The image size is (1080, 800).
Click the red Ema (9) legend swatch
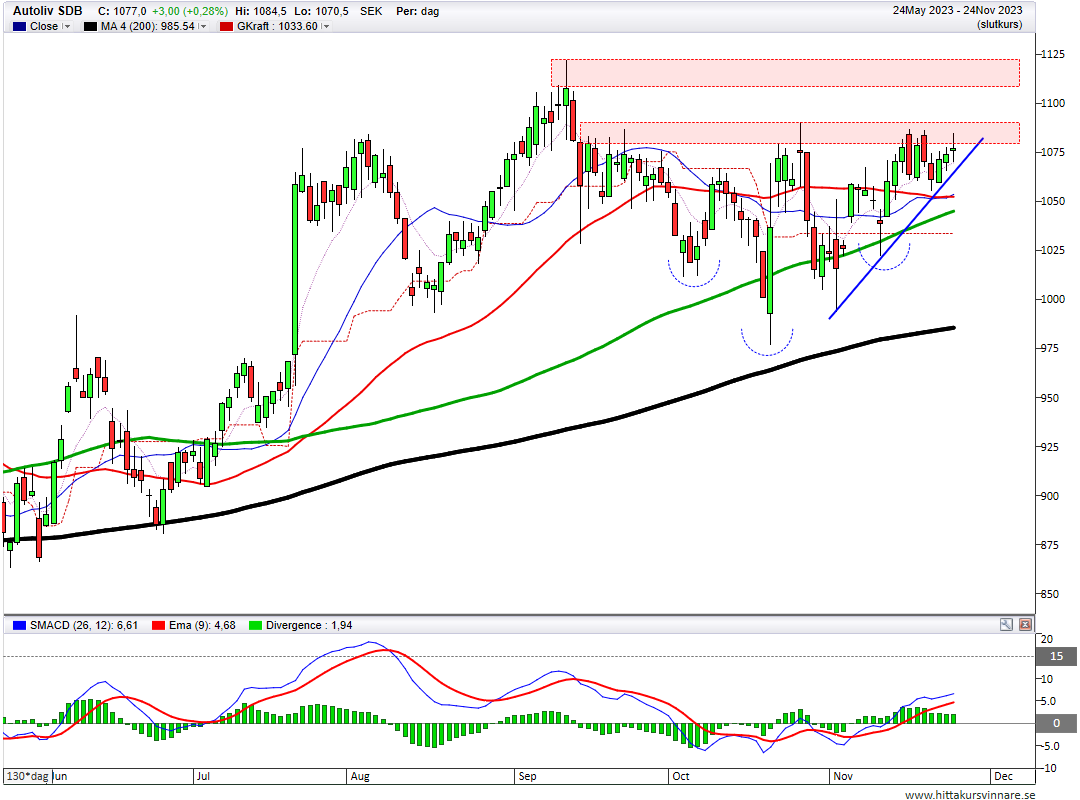(x=158, y=625)
